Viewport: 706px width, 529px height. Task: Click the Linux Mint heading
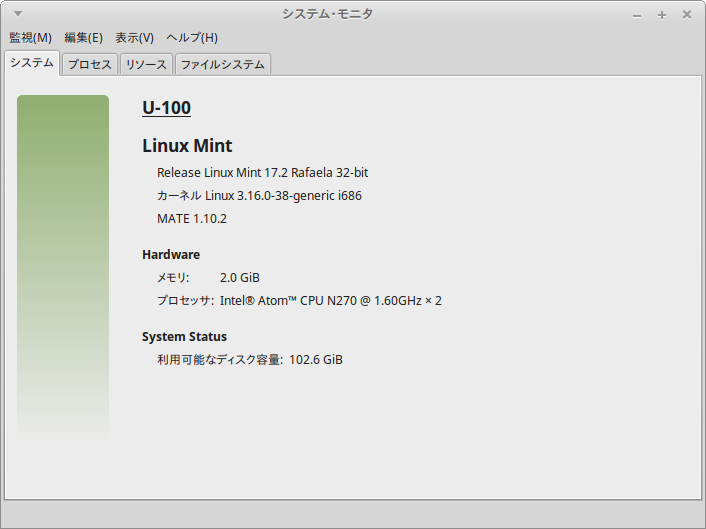point(187,145)
